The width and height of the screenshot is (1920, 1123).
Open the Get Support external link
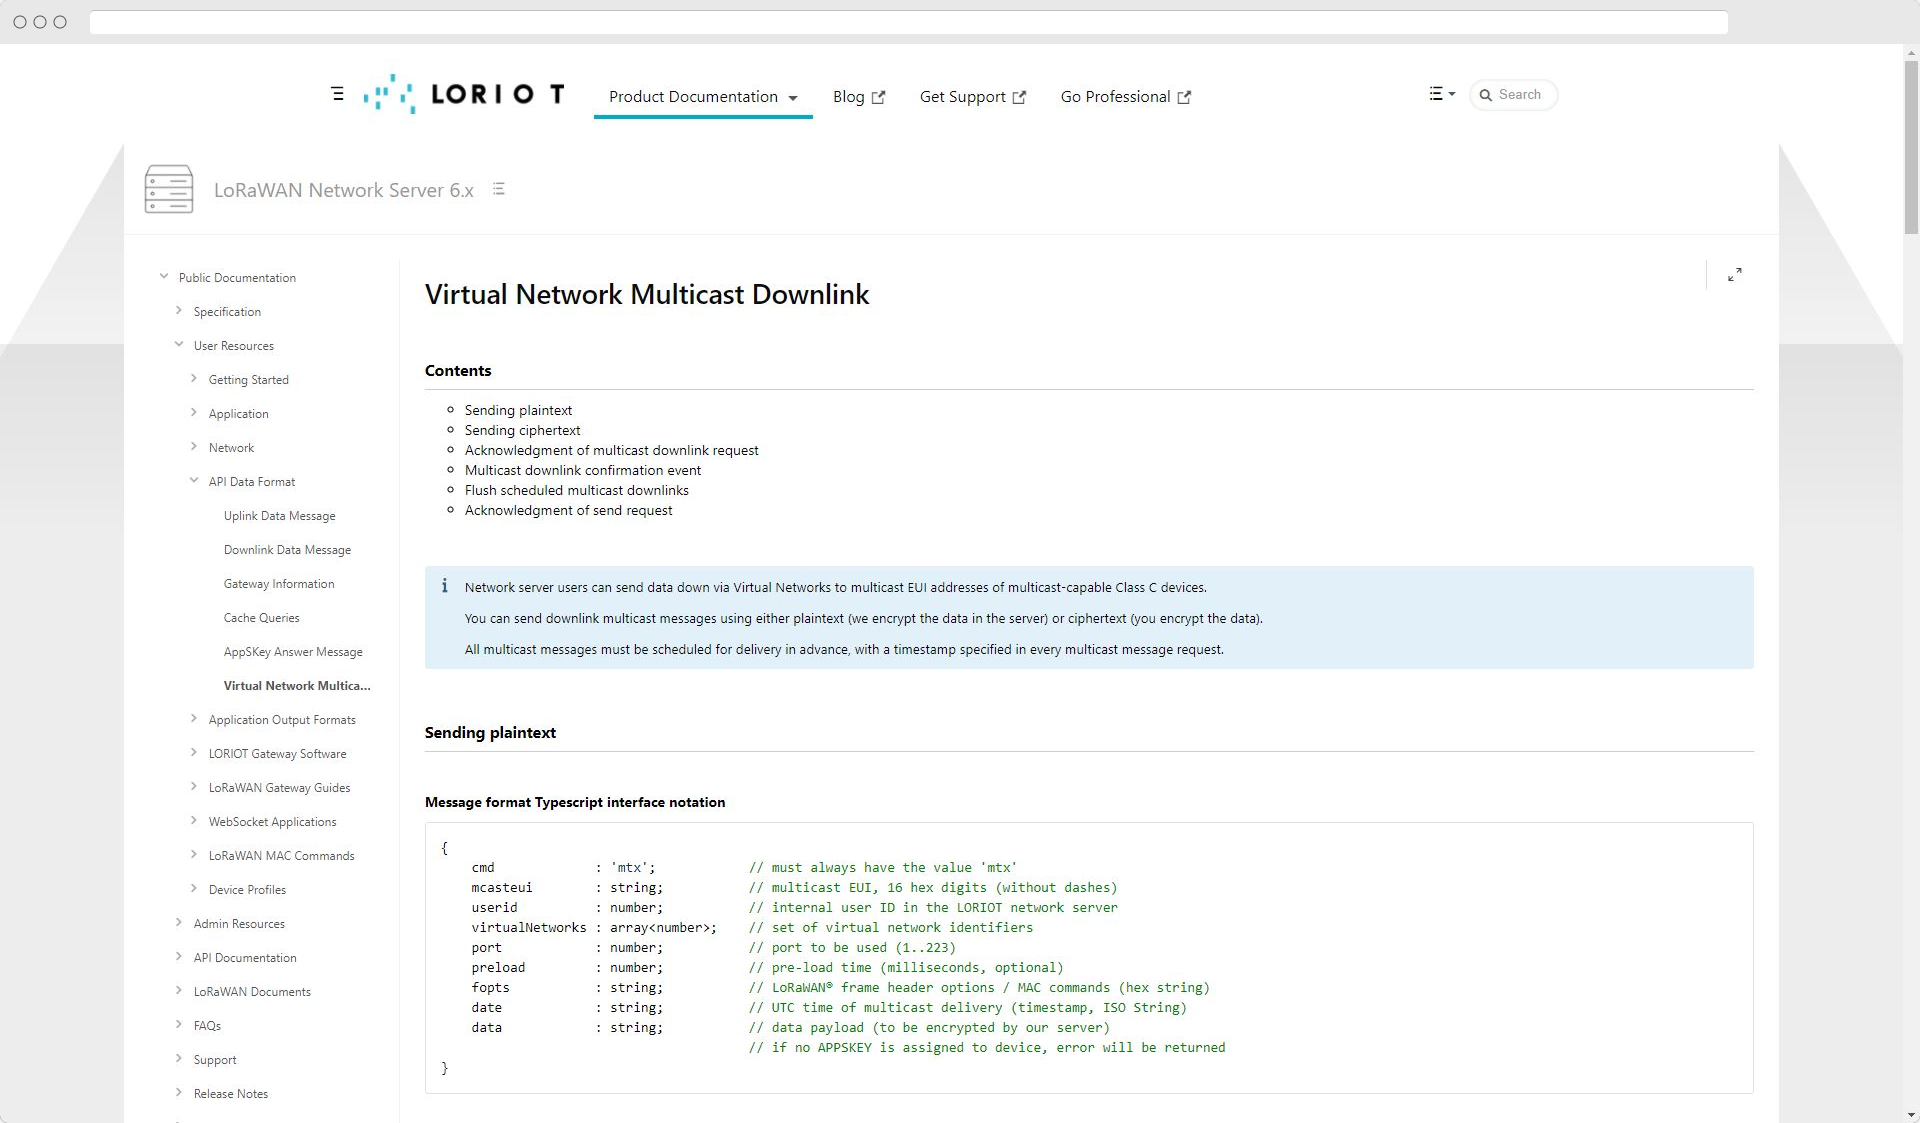973,97
